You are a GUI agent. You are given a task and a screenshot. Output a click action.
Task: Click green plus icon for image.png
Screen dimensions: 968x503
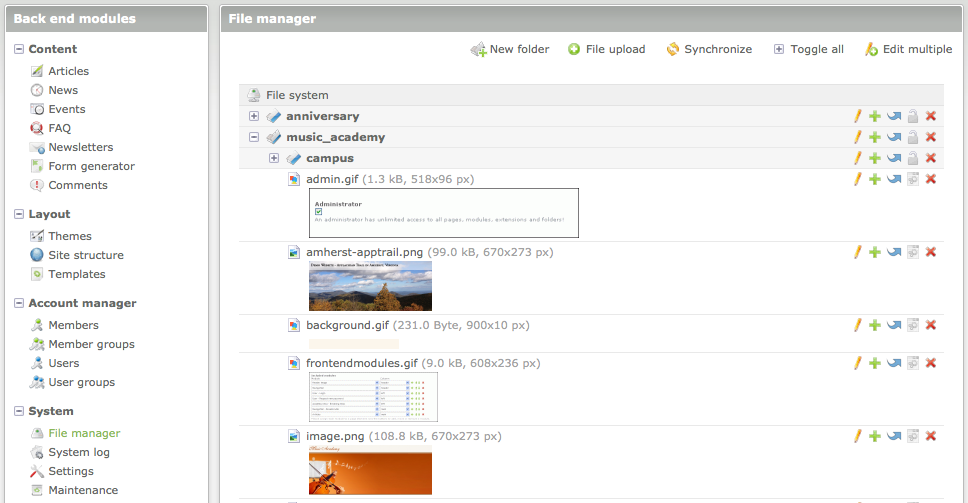[875, 436]
